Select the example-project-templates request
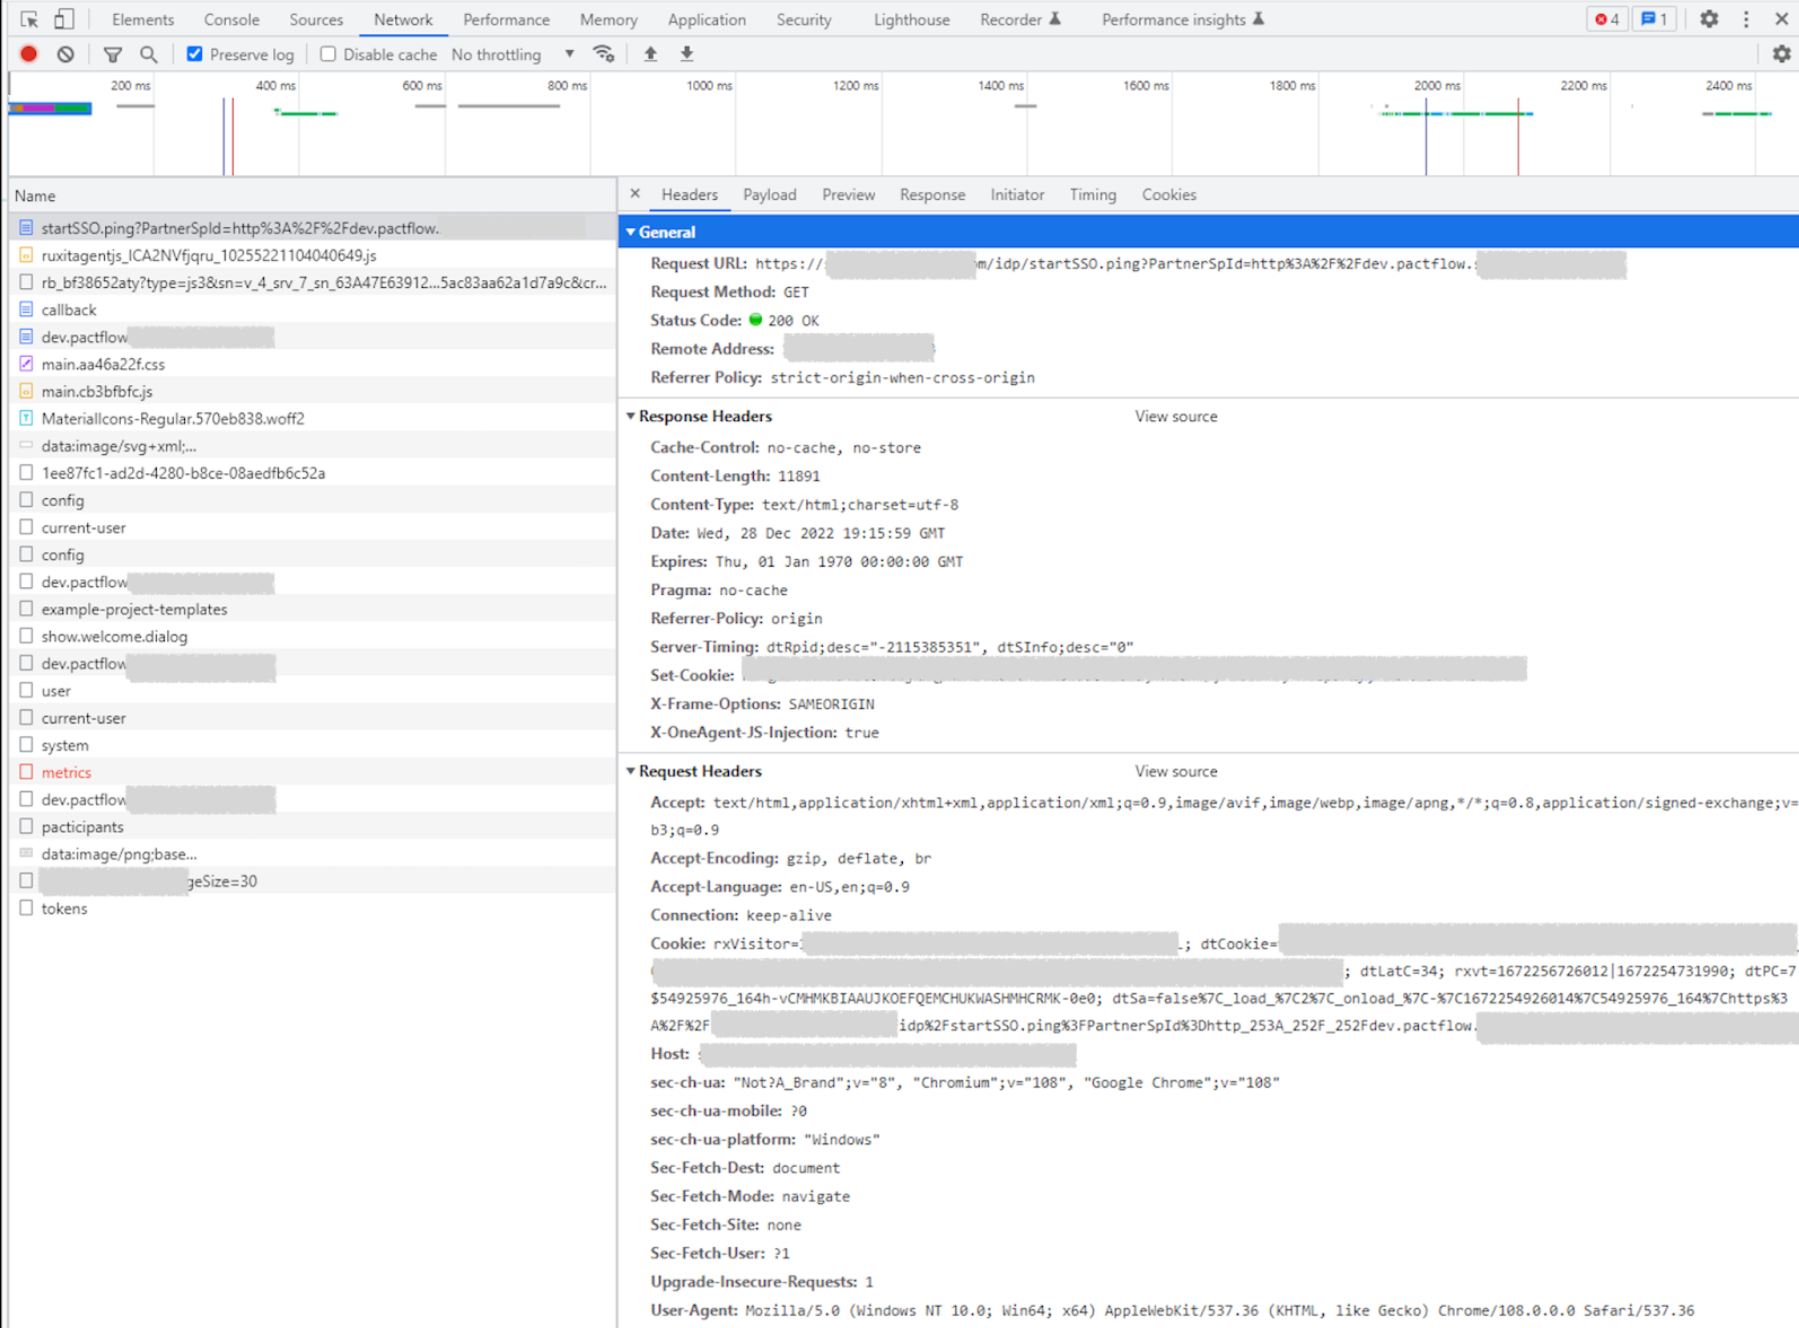The height and width of the screenshot is (1328, 1799). [x=313, y=609]
